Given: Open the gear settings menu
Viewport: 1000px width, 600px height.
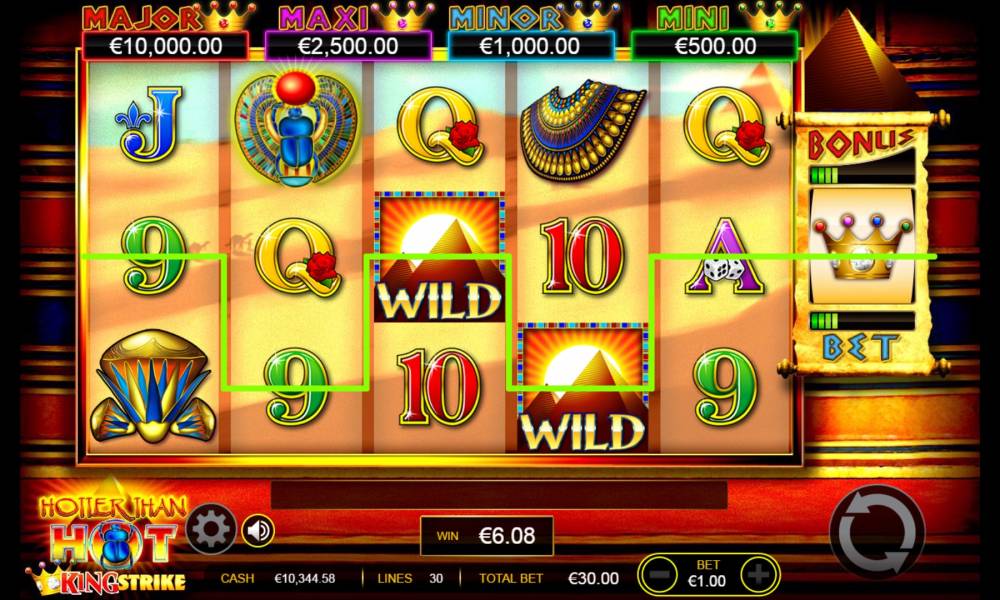Looking at the screenshot, I should click(211, 529).
